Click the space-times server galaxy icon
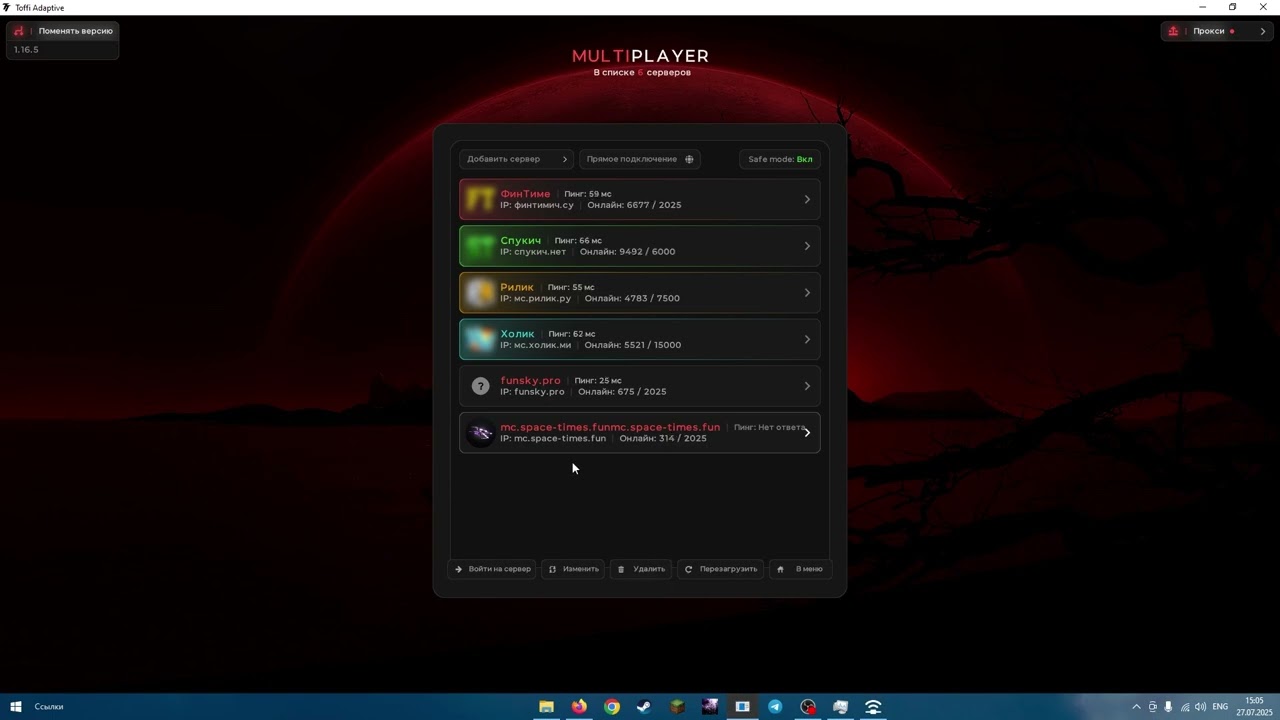 pyautogui.click(x=481, y=433)
